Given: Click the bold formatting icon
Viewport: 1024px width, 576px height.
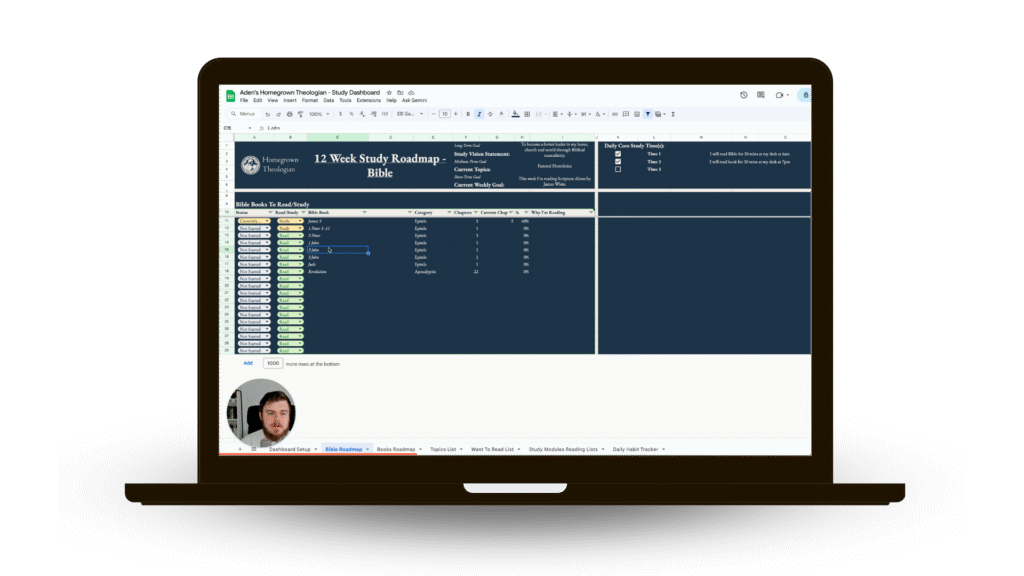Looking at the screenshot, I should pyautogui.click(x=469, y=114).
